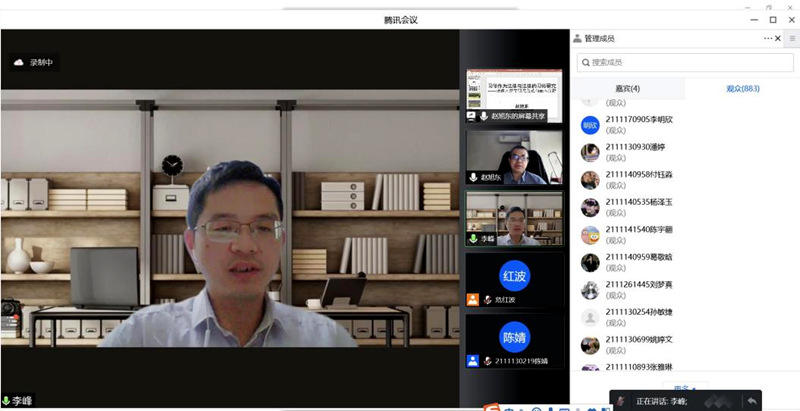Click the 腾讯会议 window title
Image resolution: width=800 pixels, height=411 pixels.
click(x=401, y=20)
